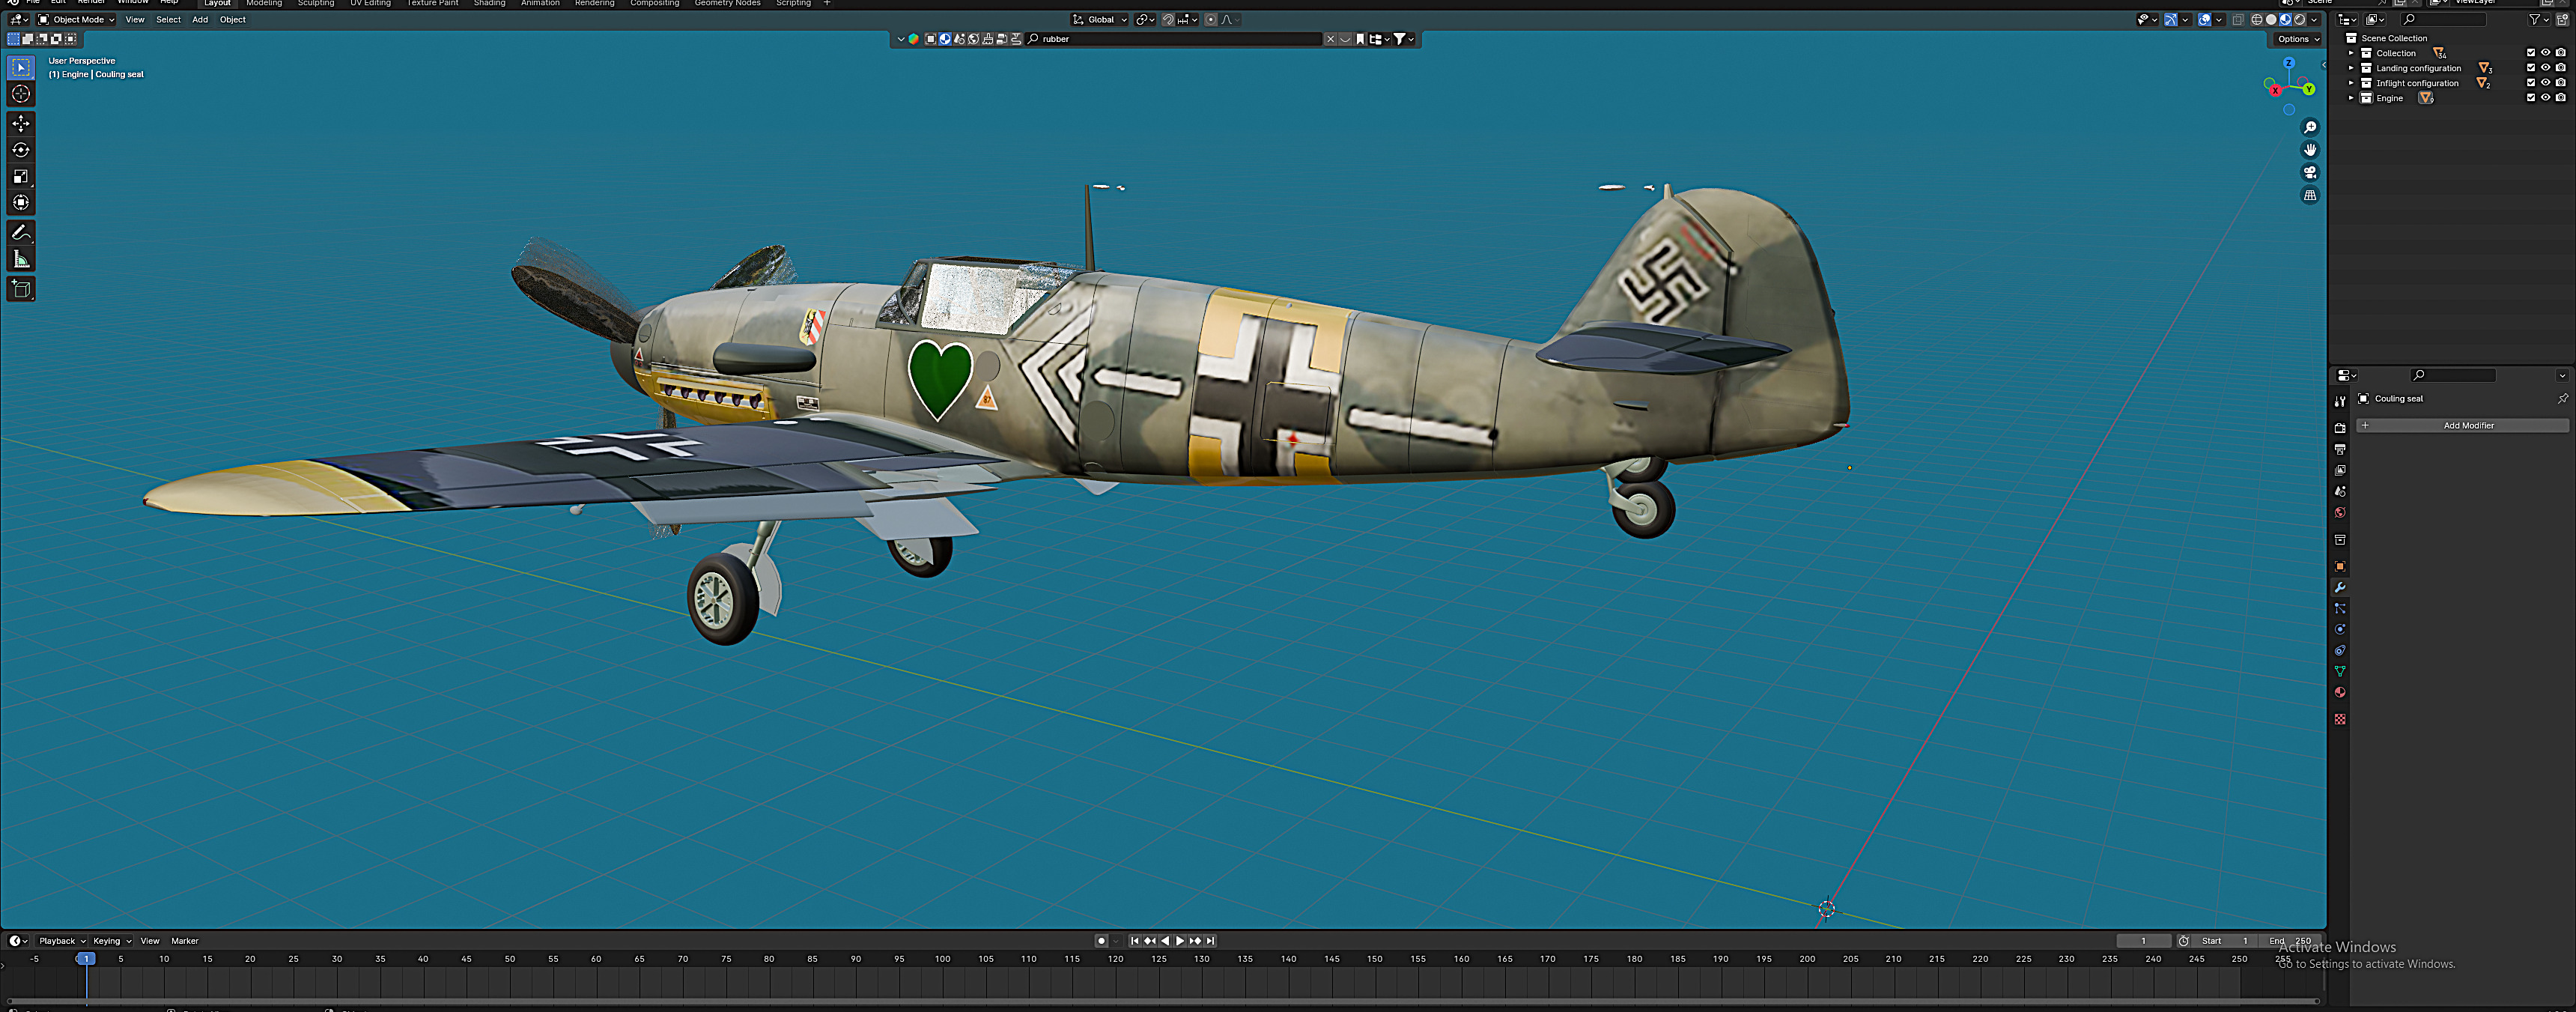Open the viewport View menu

tap(135, 20)
